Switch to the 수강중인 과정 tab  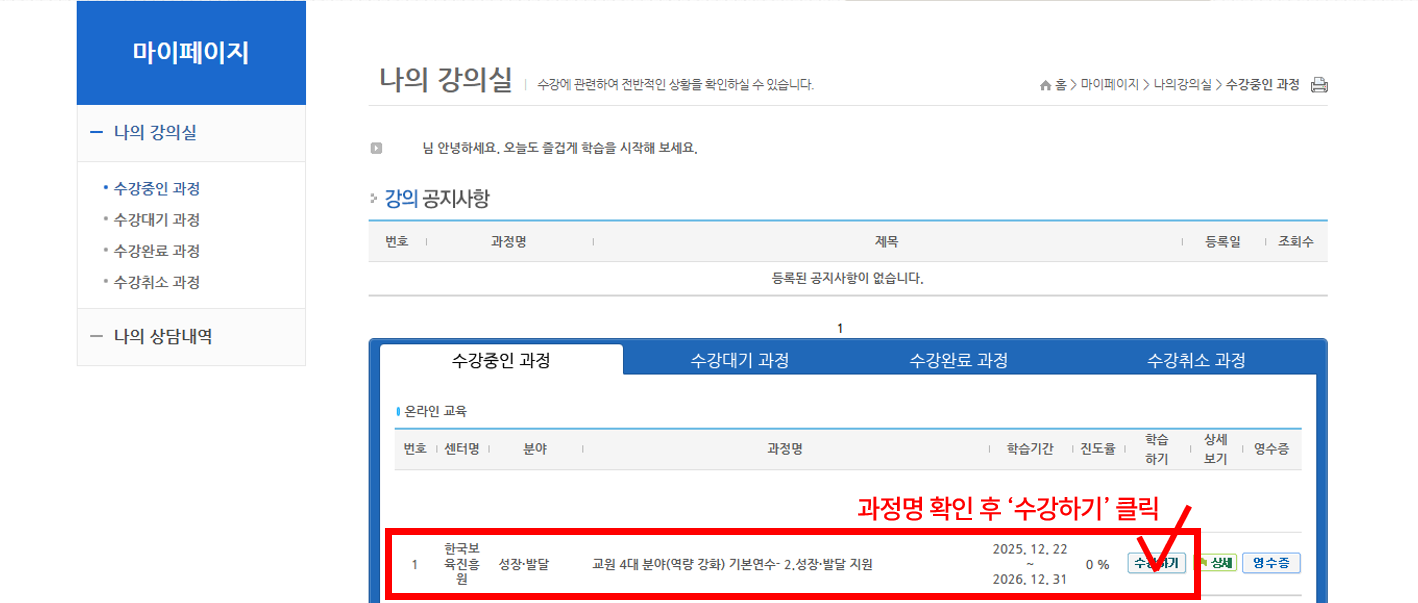(x=501, y=360)
